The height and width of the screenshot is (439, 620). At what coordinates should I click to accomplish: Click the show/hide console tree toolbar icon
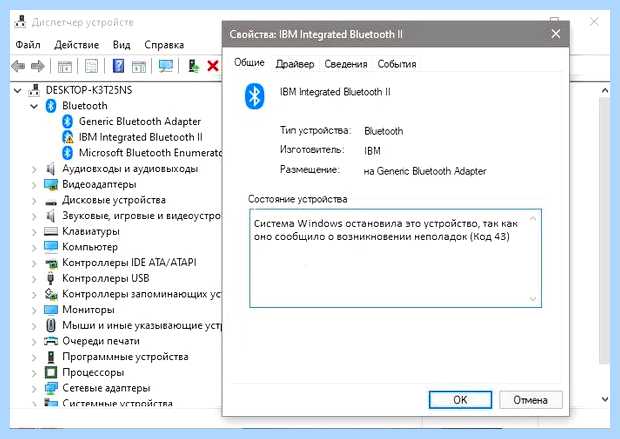pos(65,66)
